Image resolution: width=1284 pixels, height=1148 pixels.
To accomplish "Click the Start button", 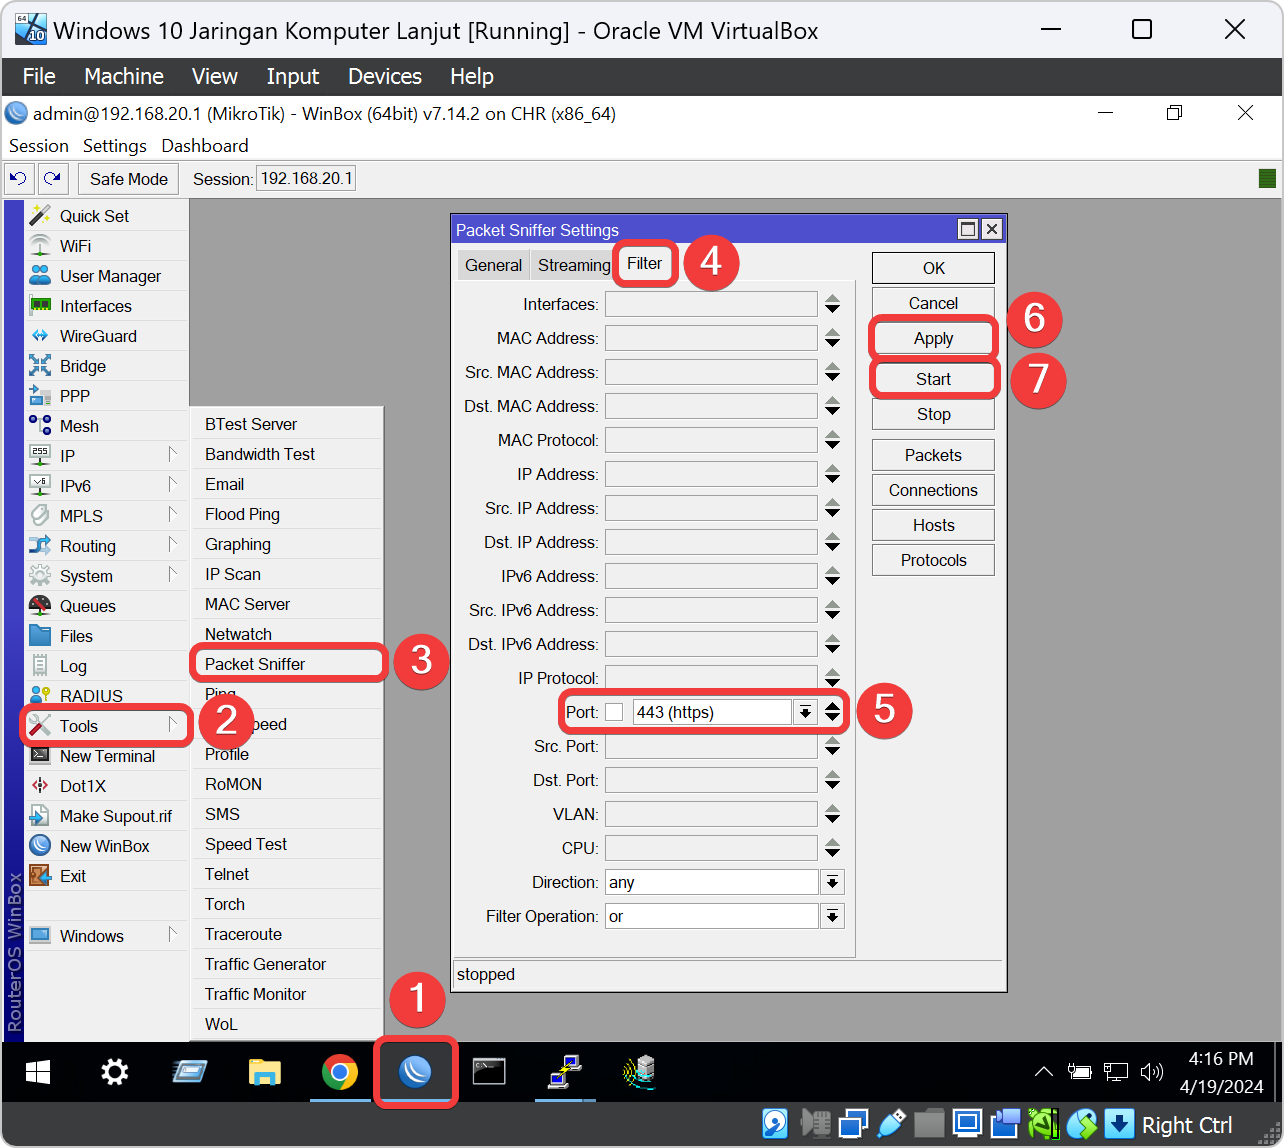I will pyautogui.click(x=933, y=379).
